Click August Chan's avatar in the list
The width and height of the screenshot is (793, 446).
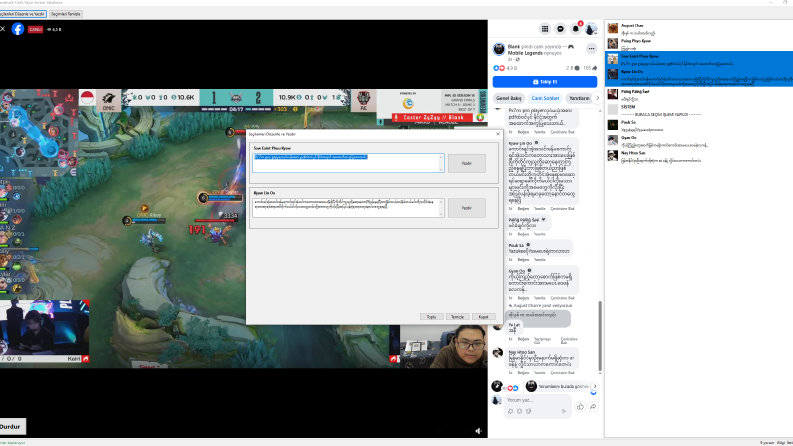click(612, 28)
